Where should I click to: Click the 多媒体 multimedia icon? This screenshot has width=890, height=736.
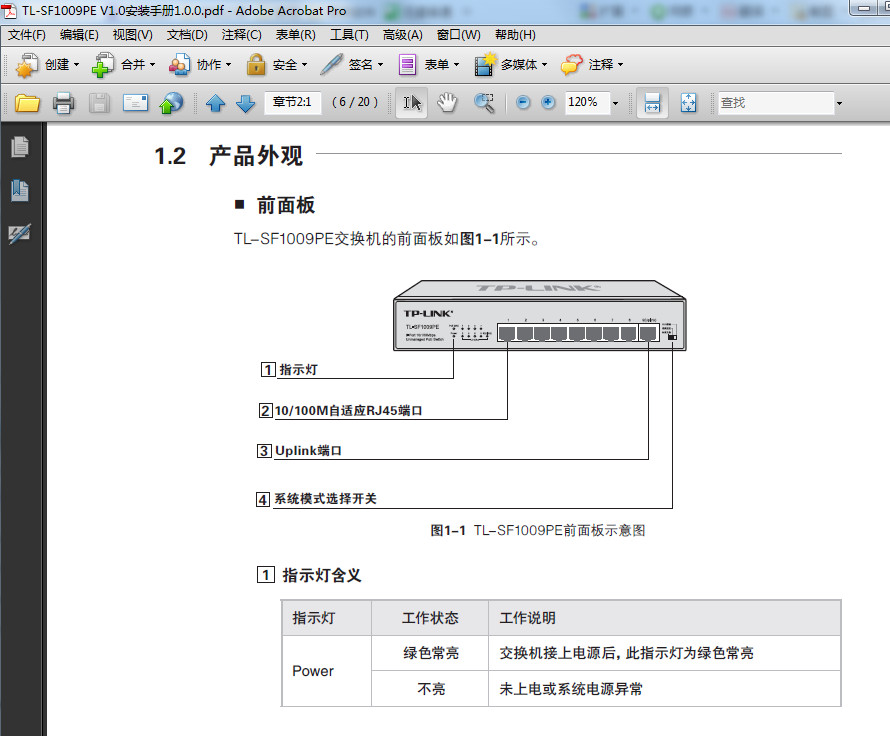click(485, 65)
